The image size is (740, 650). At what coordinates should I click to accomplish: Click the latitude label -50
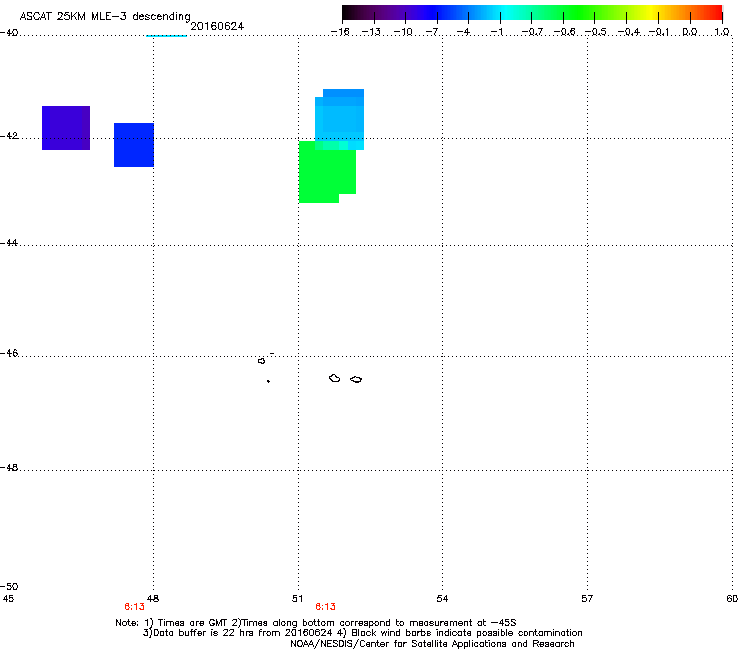9,587
